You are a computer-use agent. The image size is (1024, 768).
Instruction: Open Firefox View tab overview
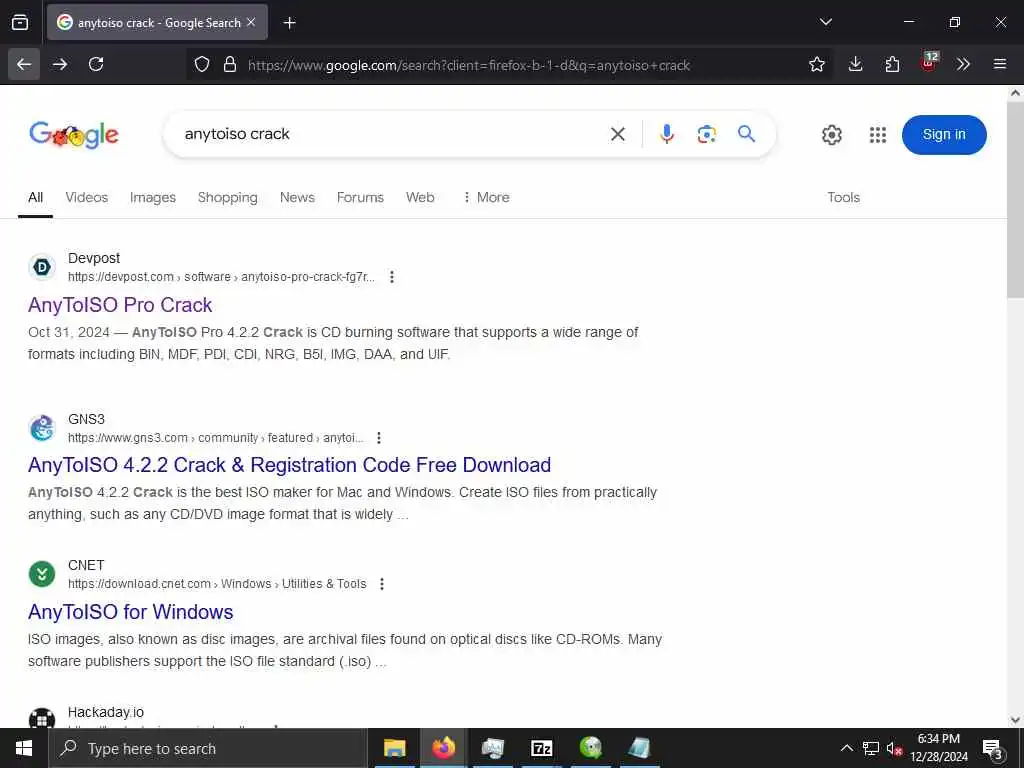(x=20, y=22)
